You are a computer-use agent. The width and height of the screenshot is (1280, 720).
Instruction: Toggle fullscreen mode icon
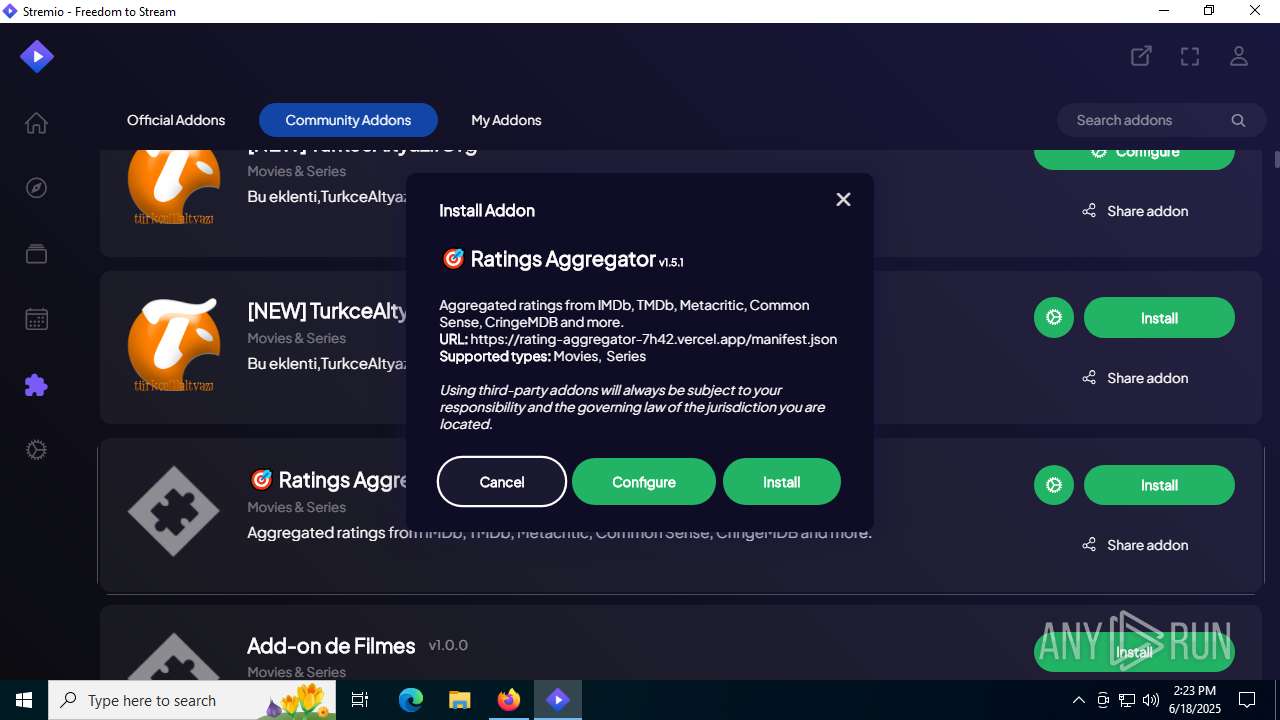(x=1190, y=56)
